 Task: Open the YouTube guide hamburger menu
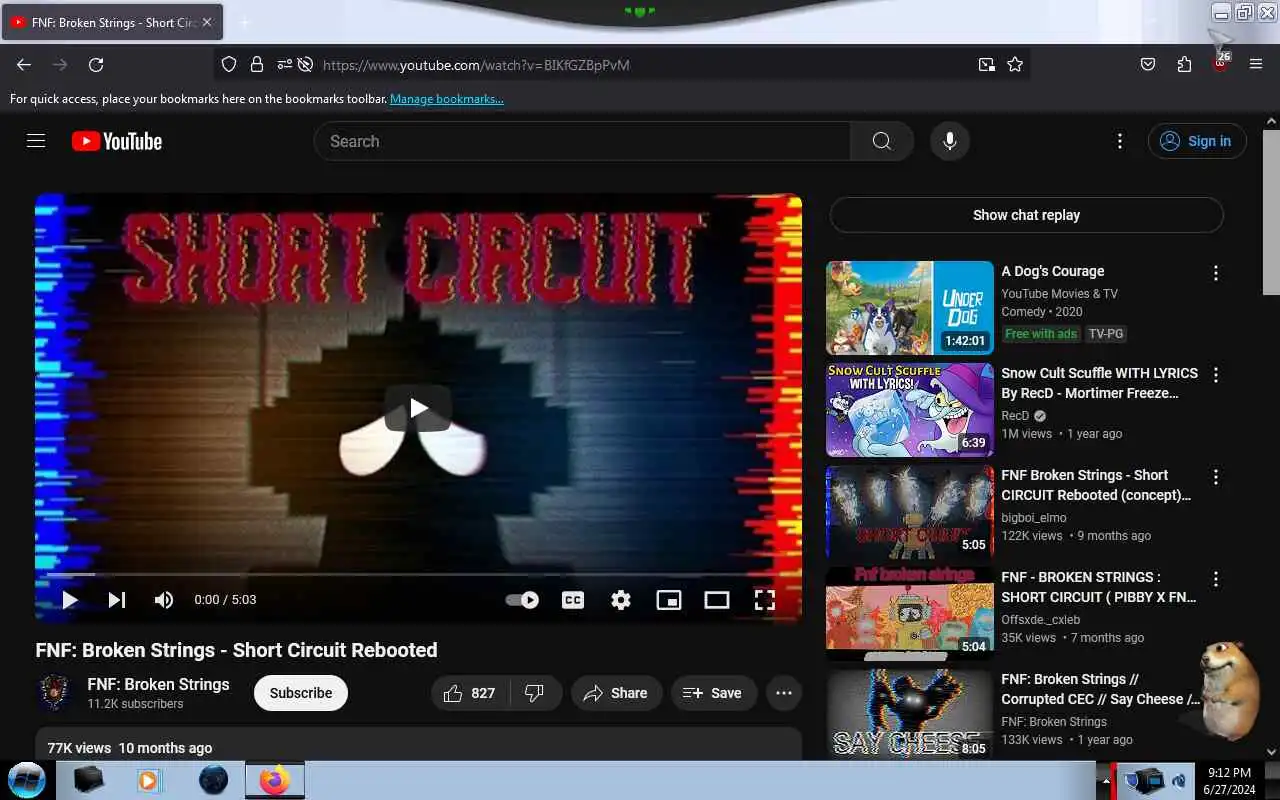click(36, 141)
